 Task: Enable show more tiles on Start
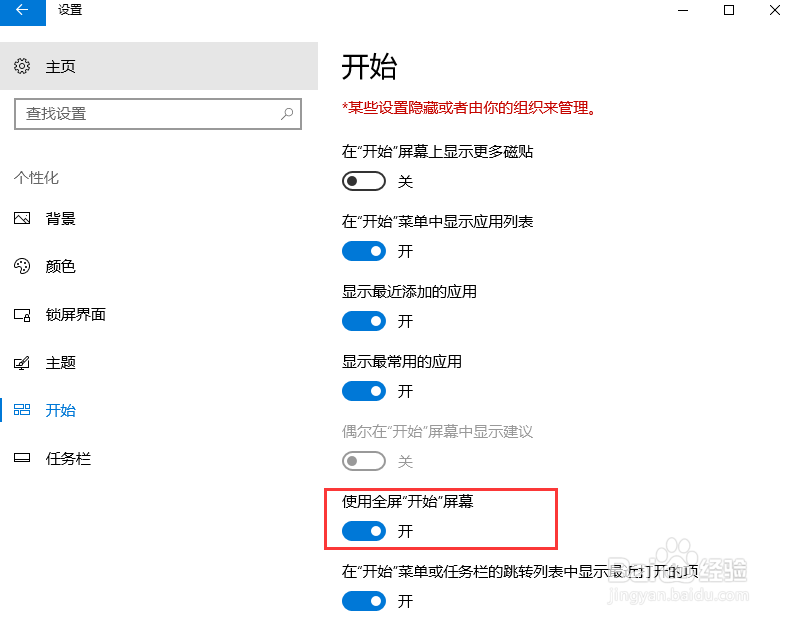click(x=363, y=182)
